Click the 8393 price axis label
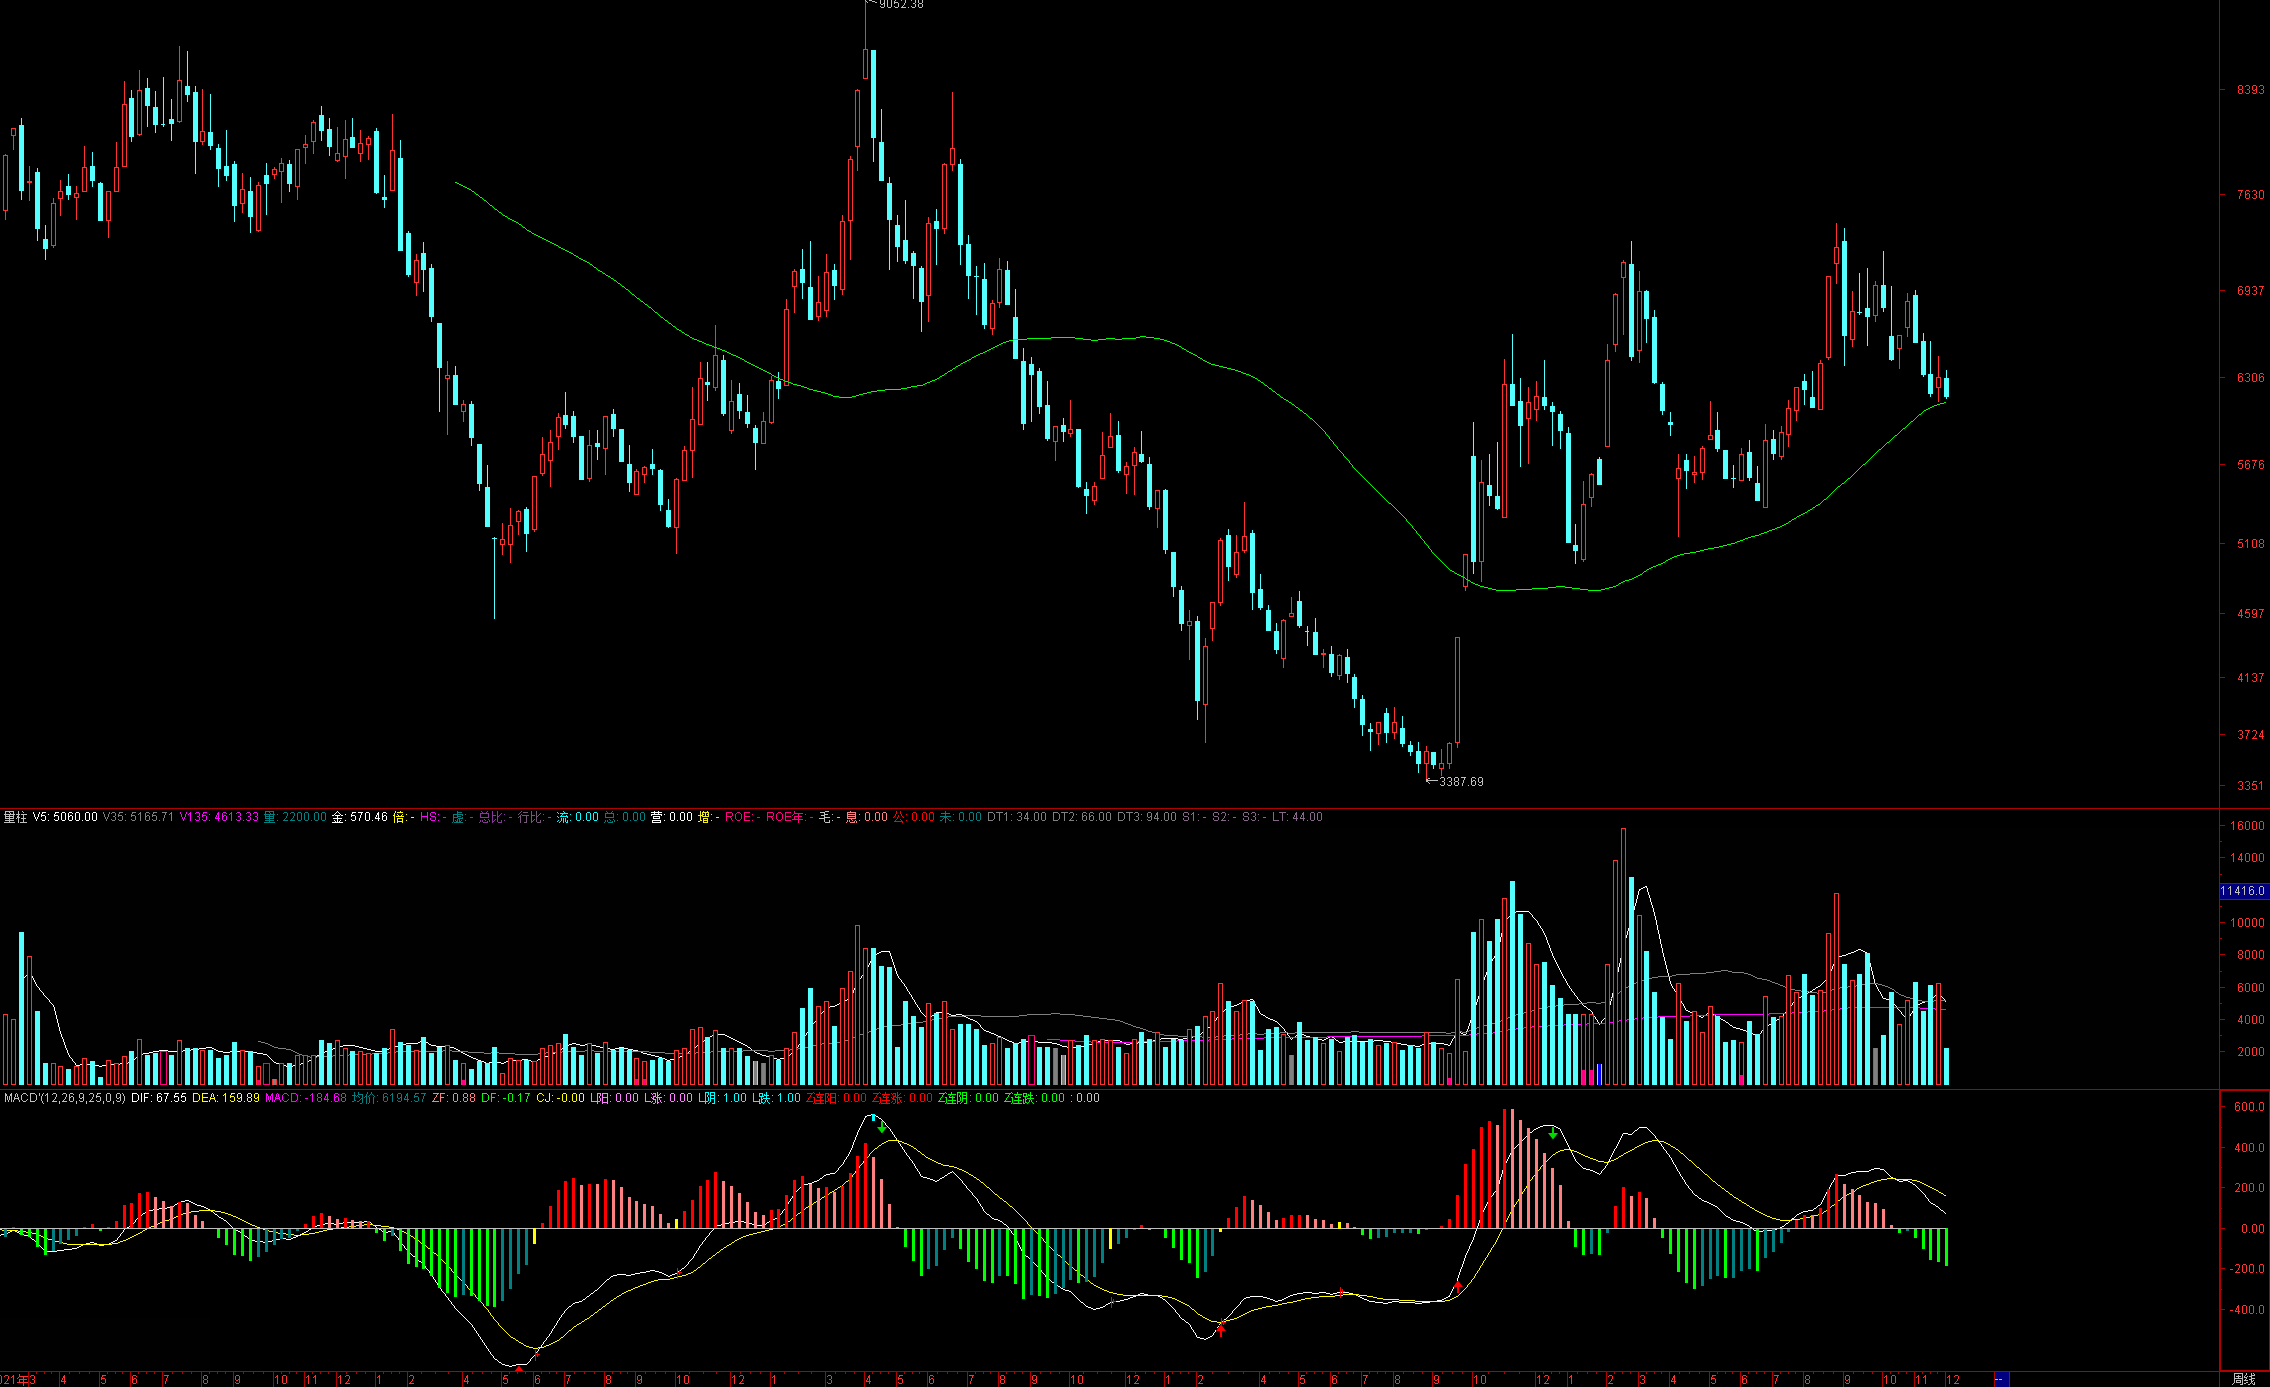The image size is (2270, 1387). pyautogui.click(x=2250, y=90)
